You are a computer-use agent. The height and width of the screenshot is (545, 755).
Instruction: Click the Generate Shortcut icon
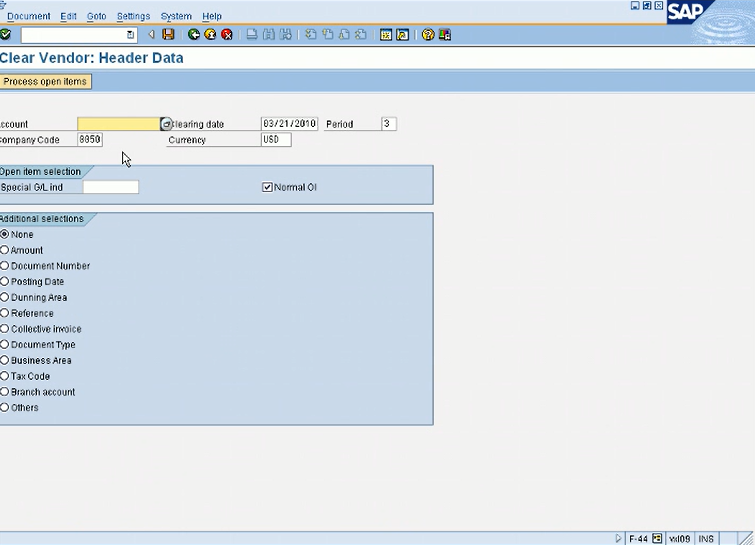(x=403, y=35)
